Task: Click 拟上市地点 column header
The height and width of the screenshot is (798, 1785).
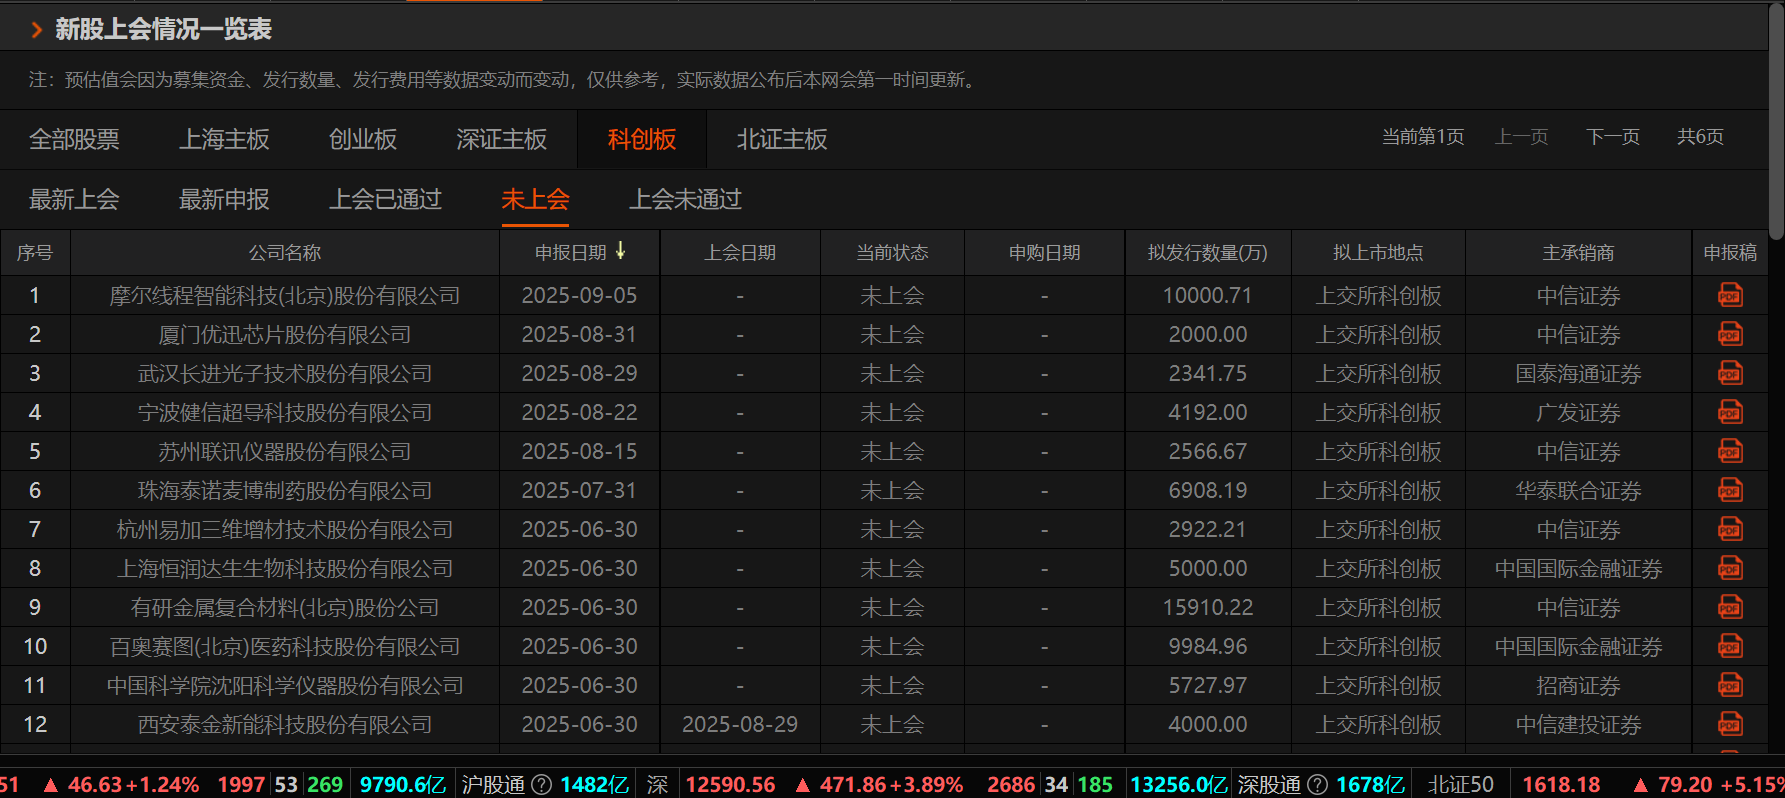Action: 1378,253
